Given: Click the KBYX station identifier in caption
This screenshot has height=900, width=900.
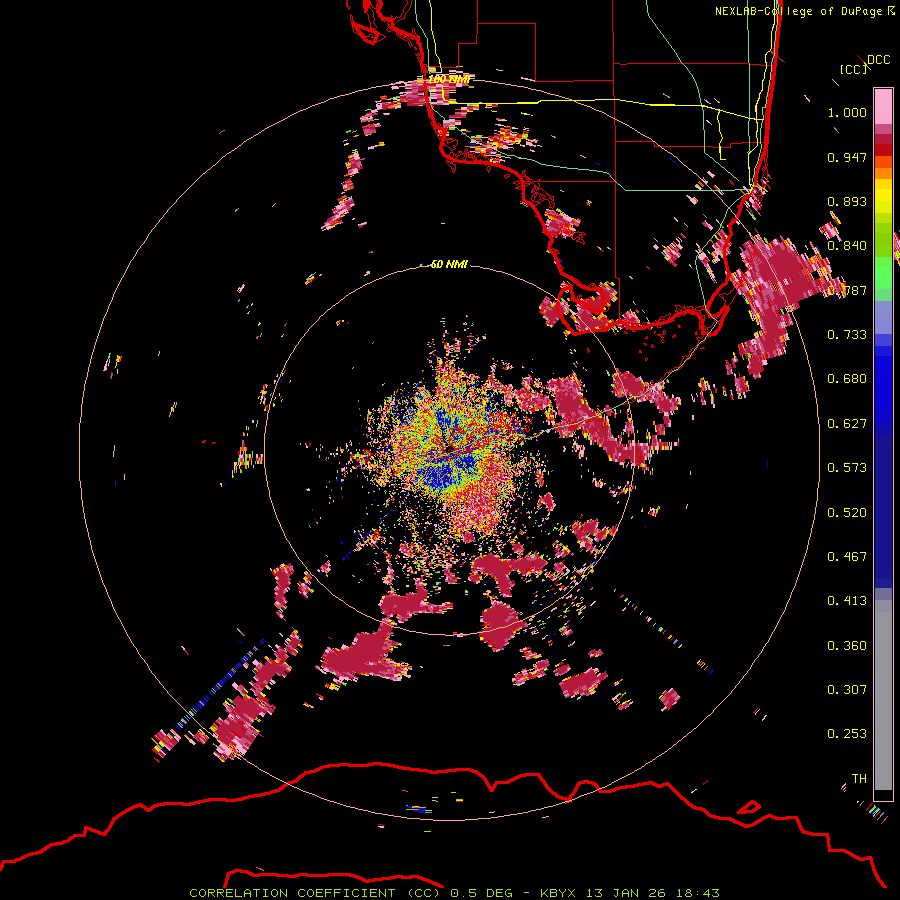Looking at the screenshot, I should [560, 893].
